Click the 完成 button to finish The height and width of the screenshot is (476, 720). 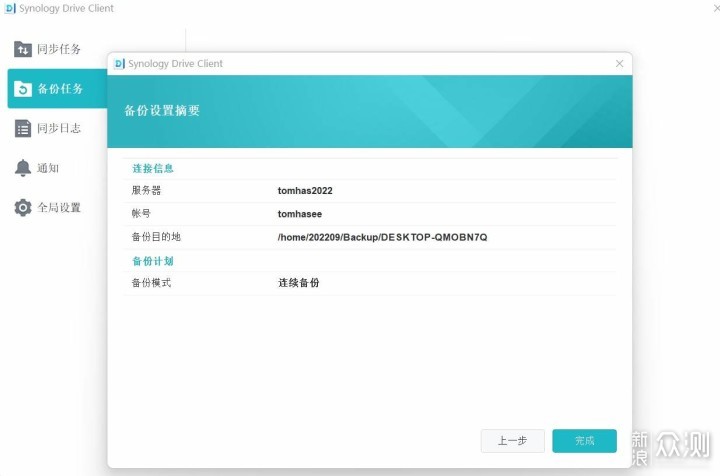(x=584, y=441)
